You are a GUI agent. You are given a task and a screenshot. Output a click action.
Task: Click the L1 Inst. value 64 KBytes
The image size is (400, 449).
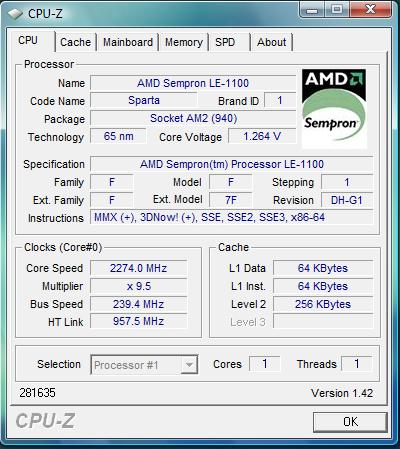pos(323,286)
